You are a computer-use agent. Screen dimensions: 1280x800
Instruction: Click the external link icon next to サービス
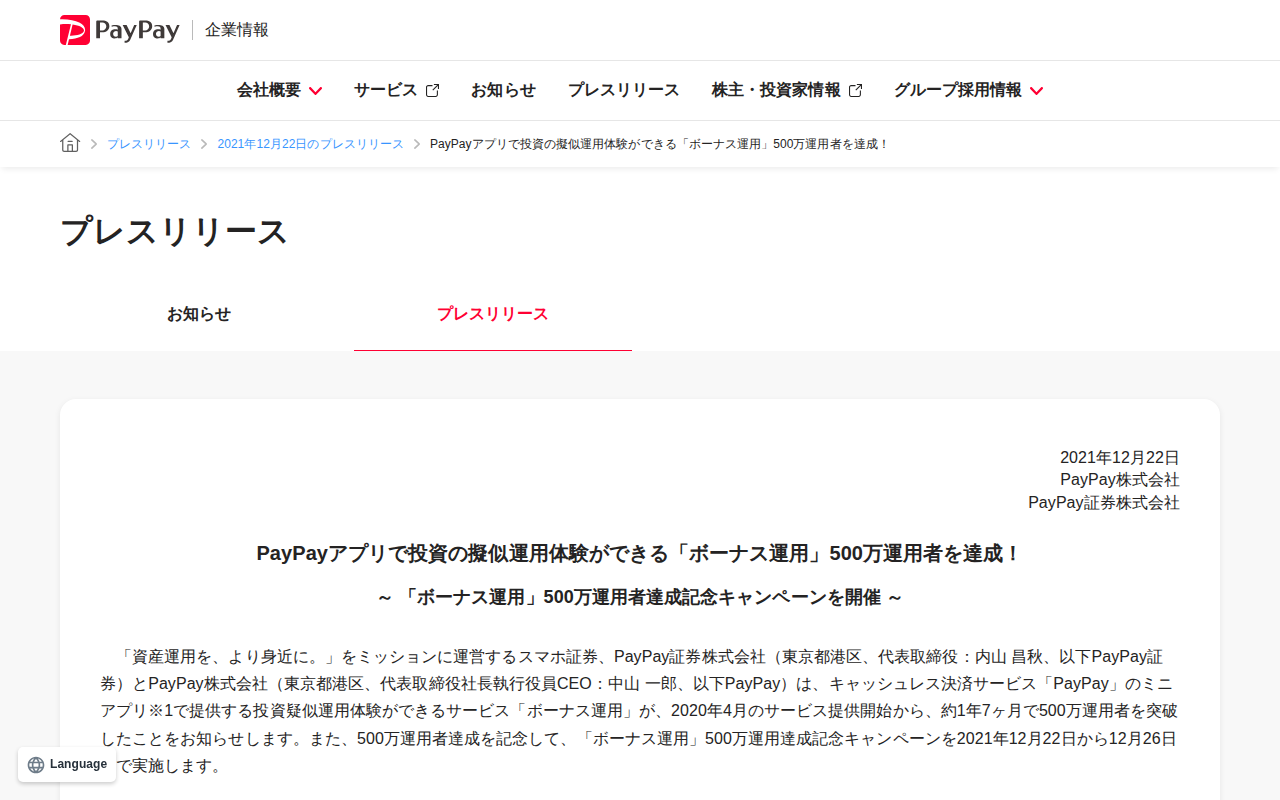432,90
